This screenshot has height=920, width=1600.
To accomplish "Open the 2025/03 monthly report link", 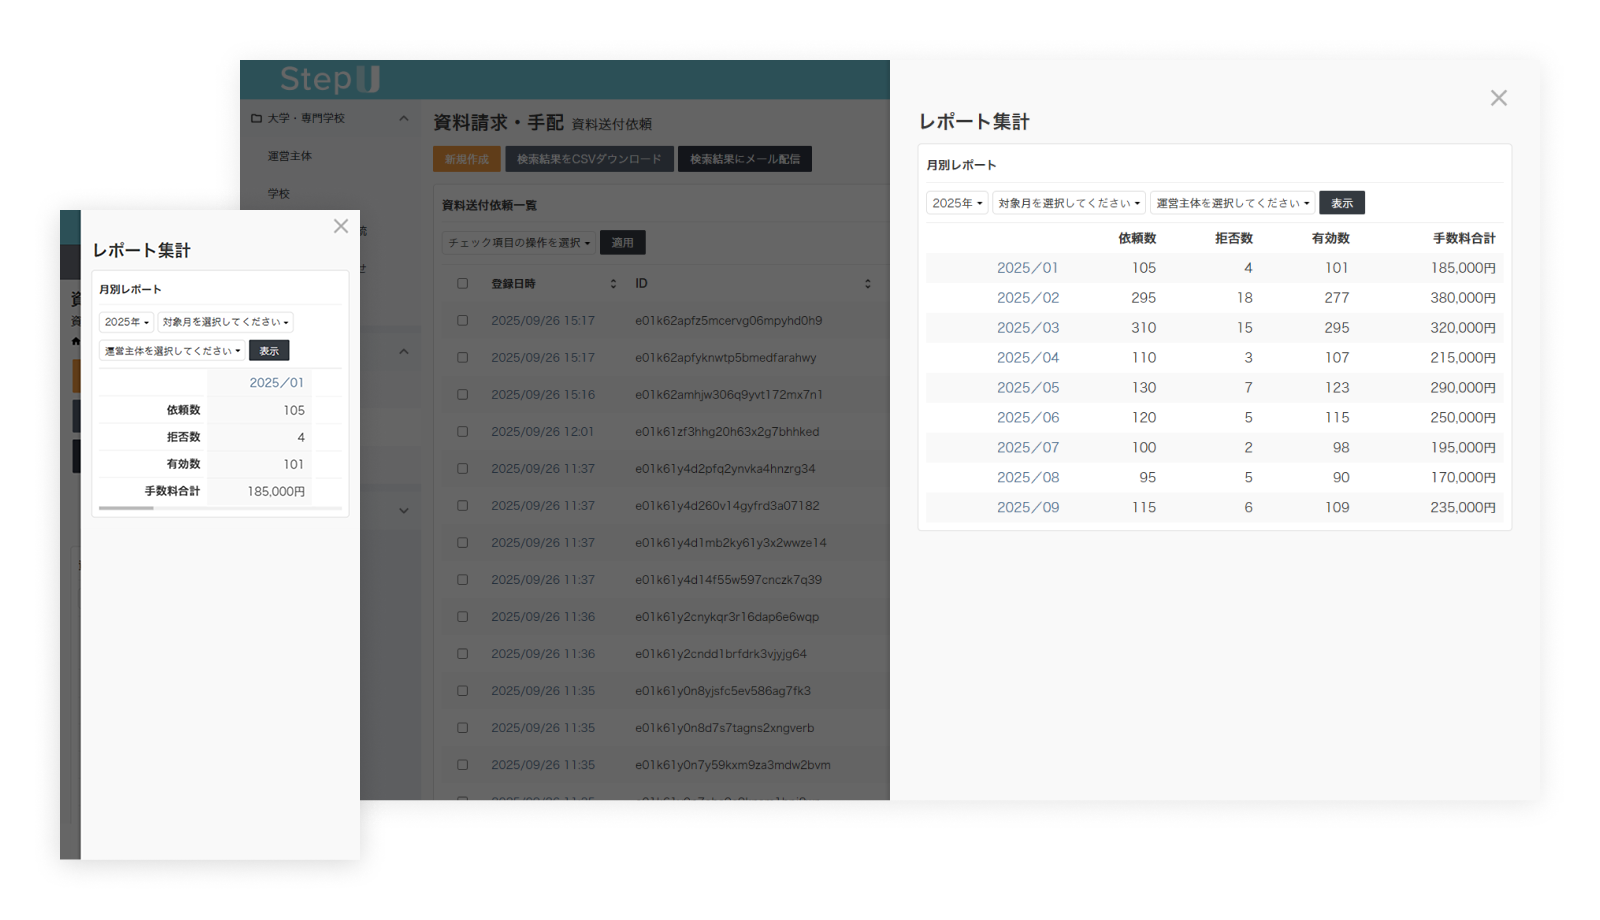I will point(1027,328).
